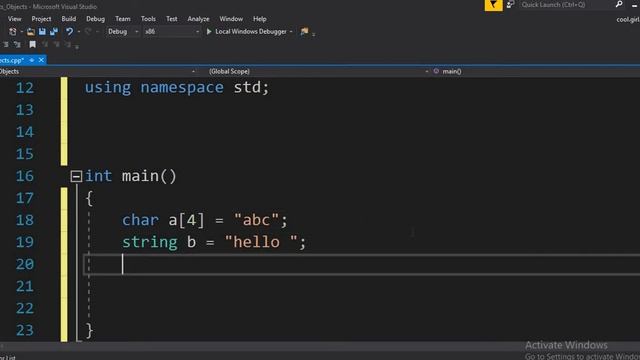This screenshot has width=640, height=360.
Task: Collapse the main() function outline box
Action: click(76, 176)
